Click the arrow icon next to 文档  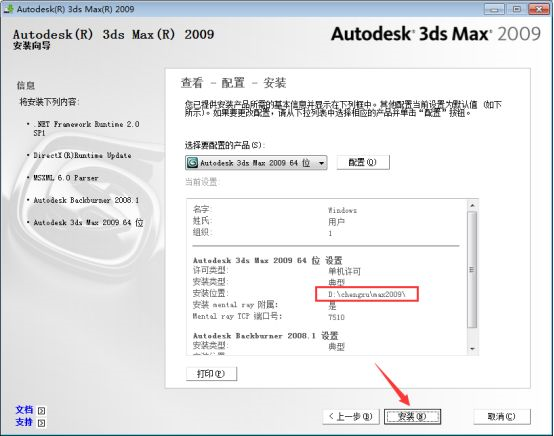[x=41, y=411]
